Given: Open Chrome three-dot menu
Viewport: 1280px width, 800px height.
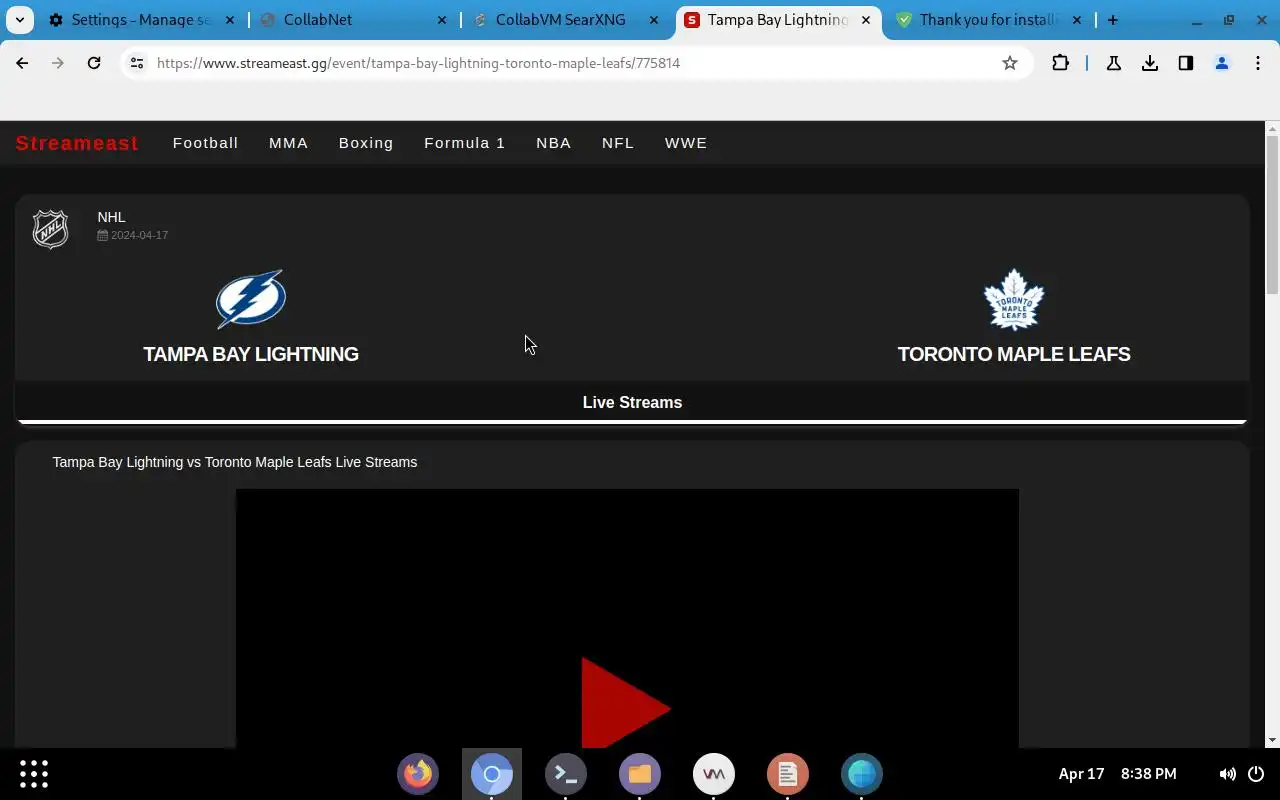Looking at the screenshot, I should point(1258,63).
